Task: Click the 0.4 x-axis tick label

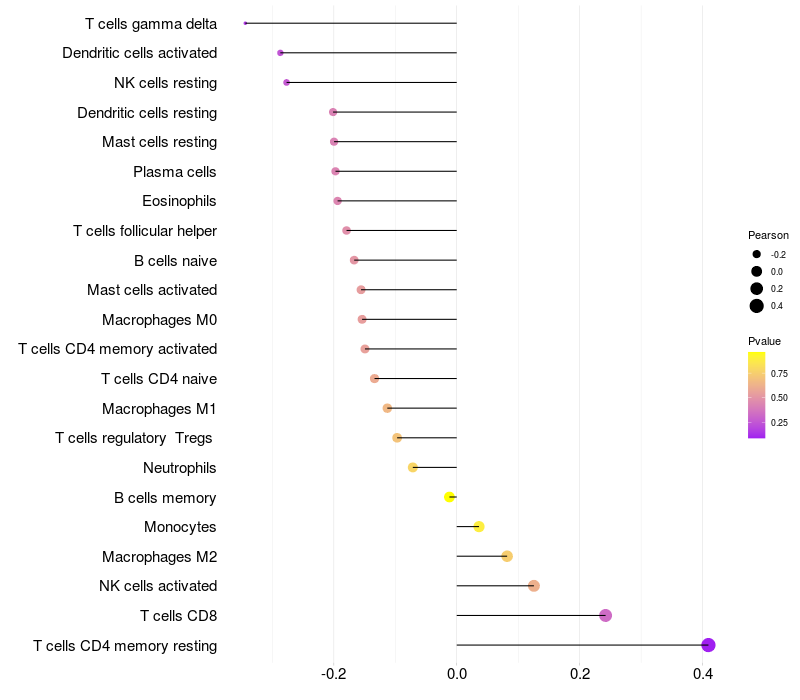Action: (703, 675)
